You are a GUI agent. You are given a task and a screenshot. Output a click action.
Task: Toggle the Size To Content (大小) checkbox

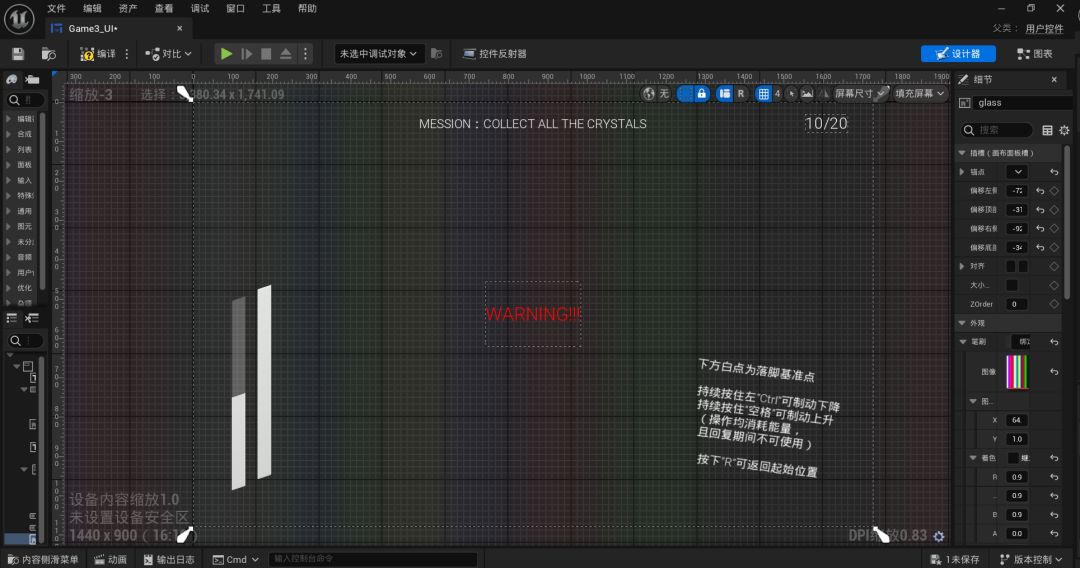[x=1011, y=285]
